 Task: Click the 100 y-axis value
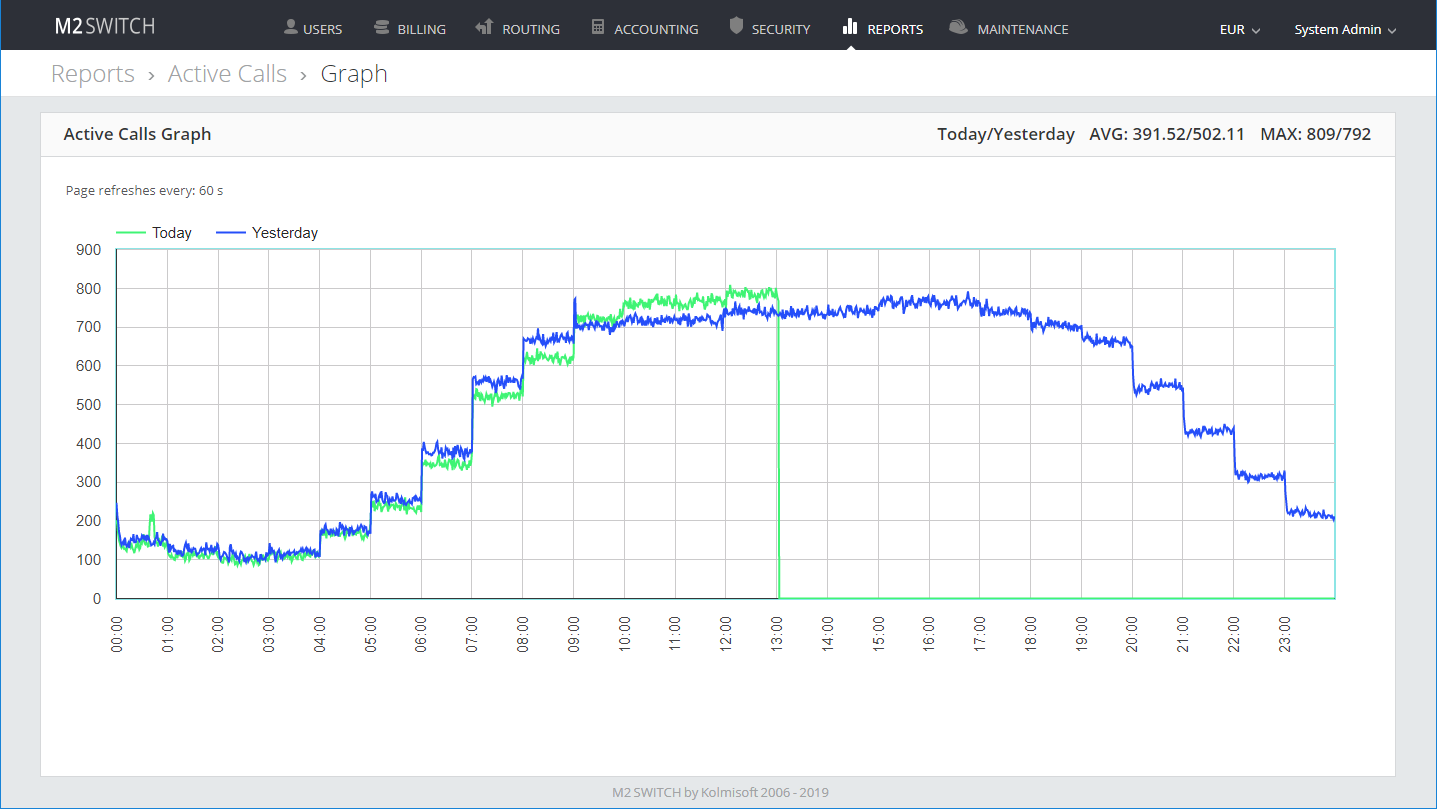click(x=88, y=560)
